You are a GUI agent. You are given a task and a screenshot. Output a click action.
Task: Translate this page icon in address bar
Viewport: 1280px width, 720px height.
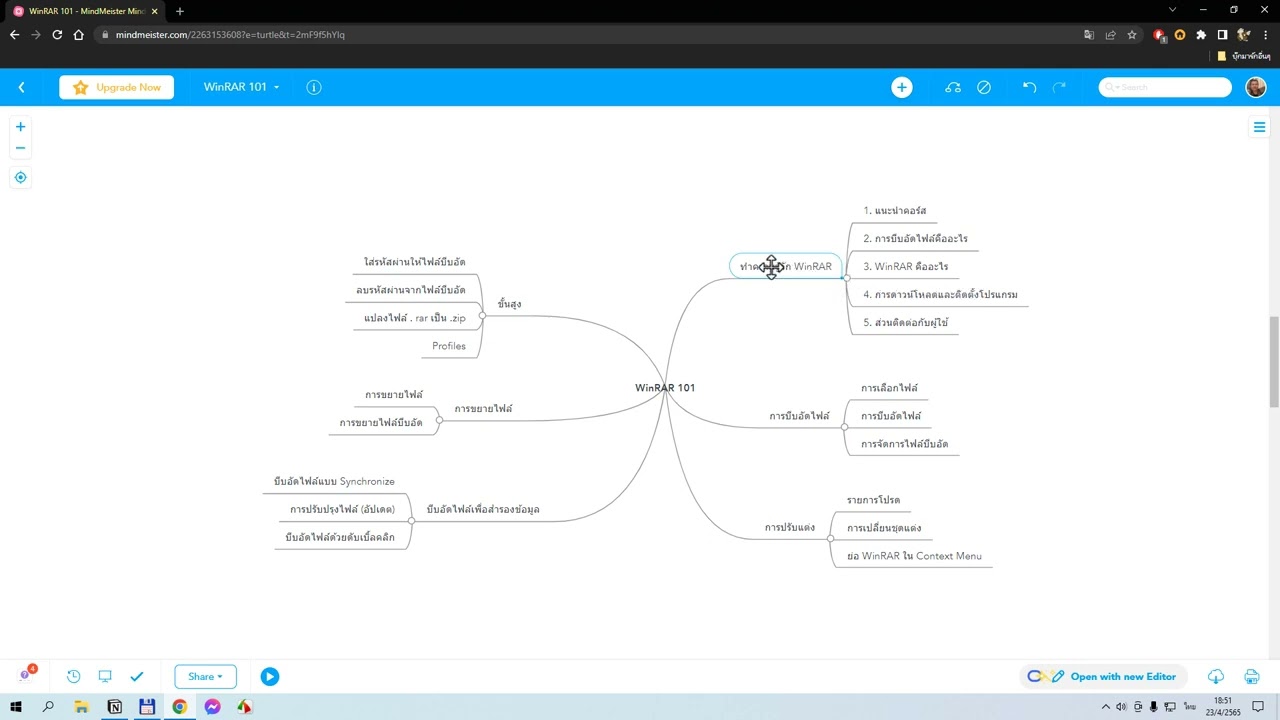1089,34
